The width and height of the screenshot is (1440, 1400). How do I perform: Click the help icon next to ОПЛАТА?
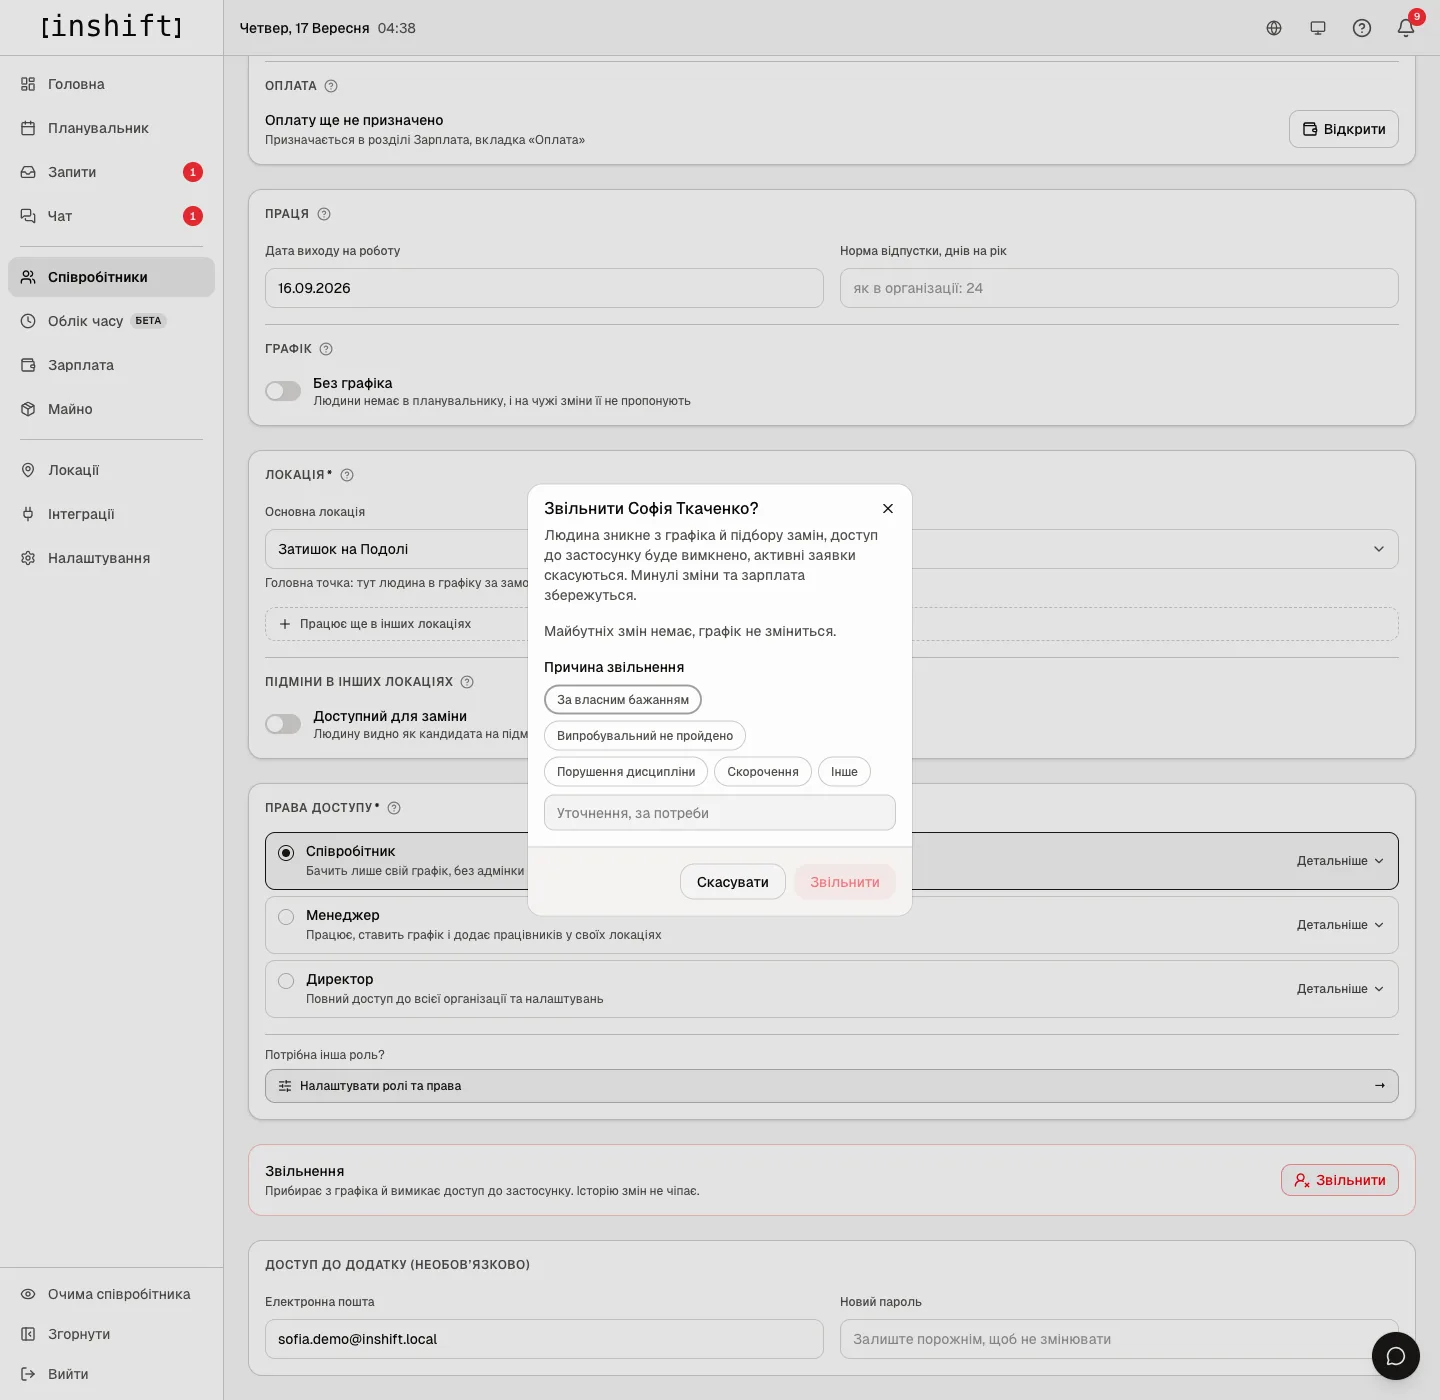(331, 86)
